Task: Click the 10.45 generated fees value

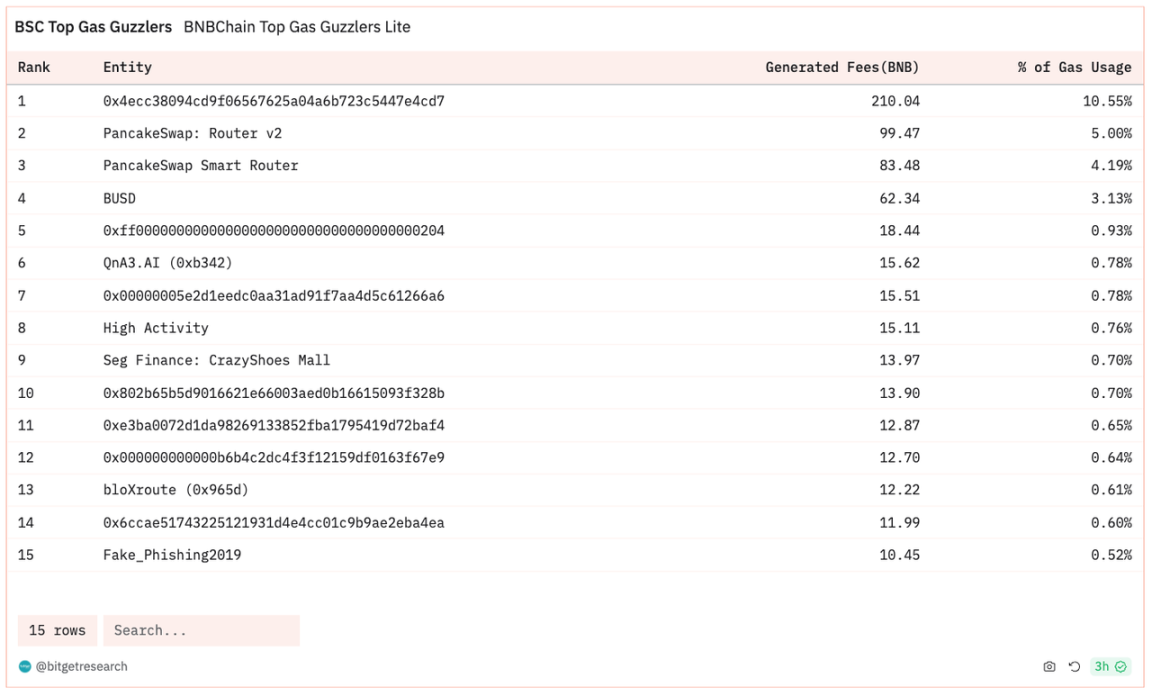Action: (x=899, y=555)
